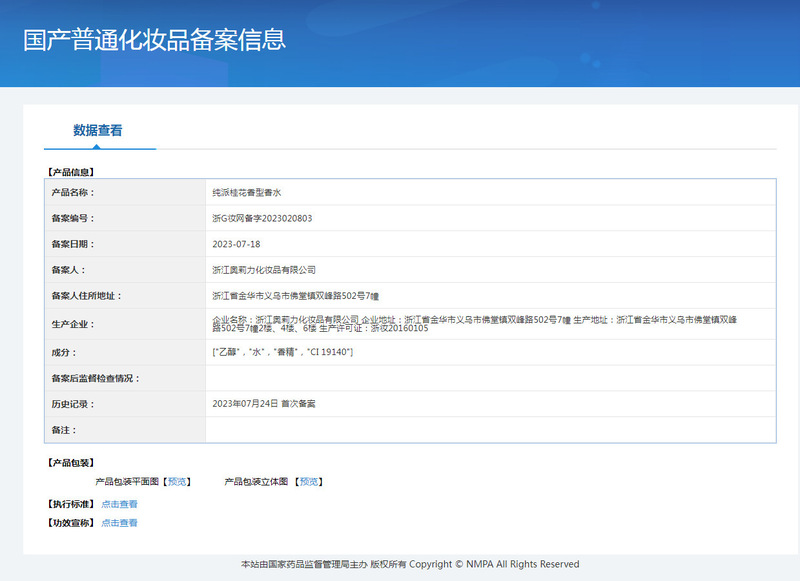
Task: Click the 产品名称 row label
Action: (73, 192)
